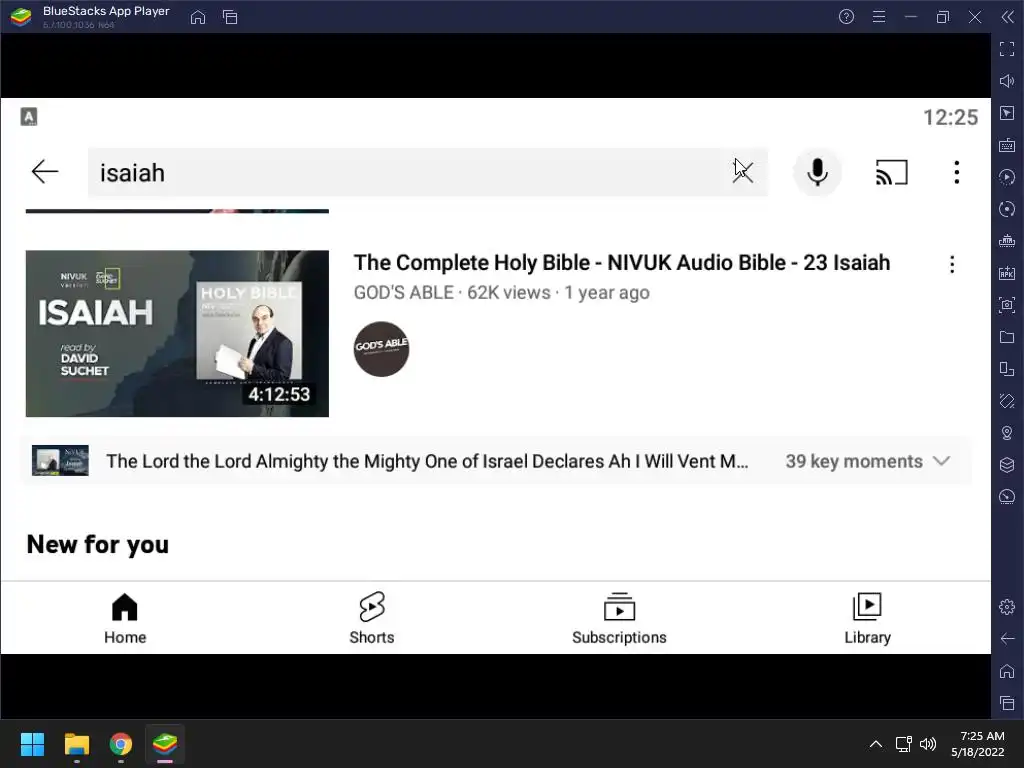This screenshot has height=768, width=1024.
Task: Click the isaiah search input field
Action: coord(428,172)
